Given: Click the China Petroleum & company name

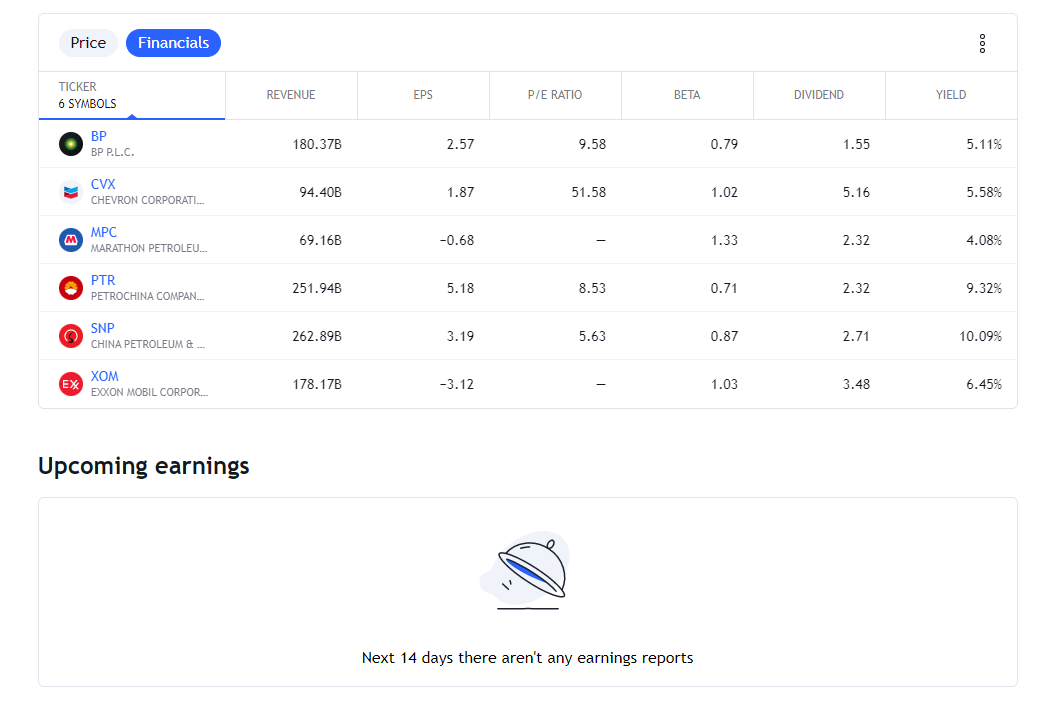Looking at the screenshot, I should (x=148, y=345).
